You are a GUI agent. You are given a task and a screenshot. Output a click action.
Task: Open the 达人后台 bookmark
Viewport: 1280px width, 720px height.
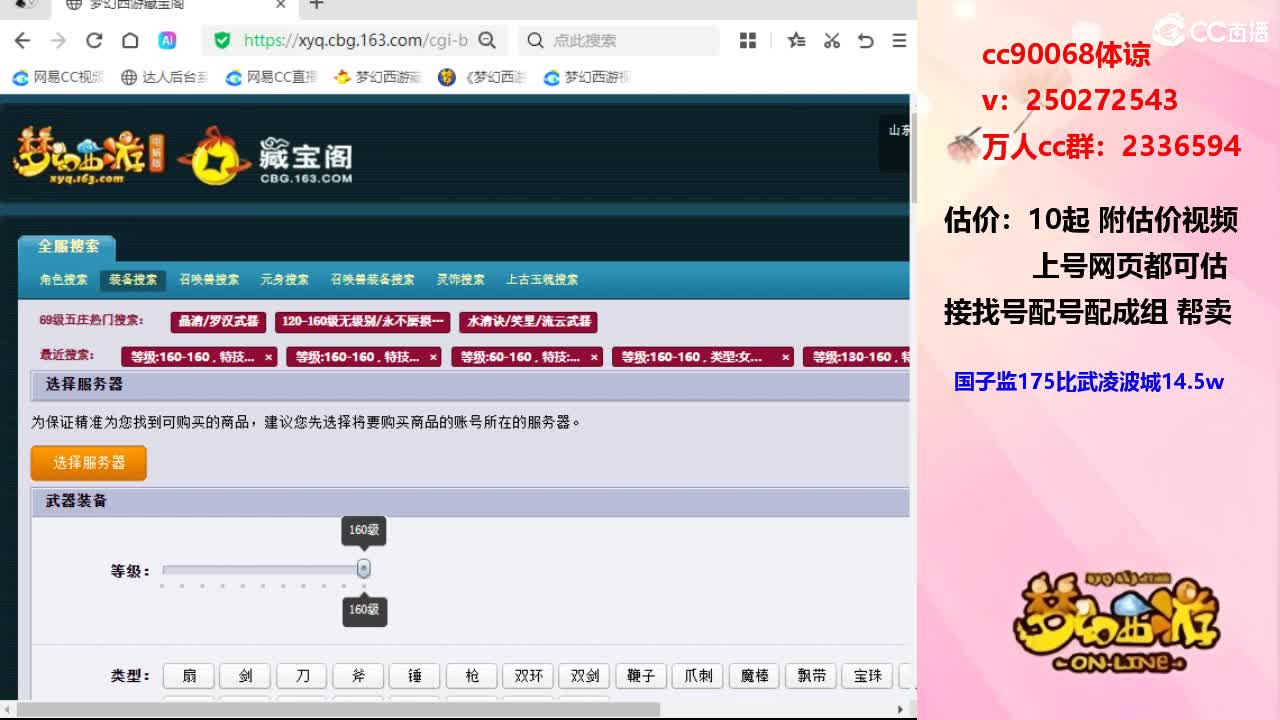click(164, 77)
